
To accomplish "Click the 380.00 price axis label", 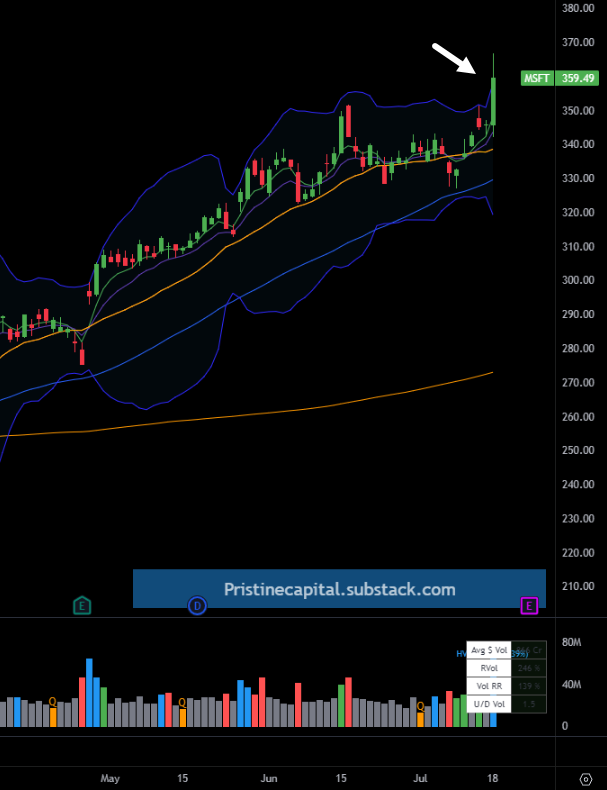I will [x=578, y=8].
